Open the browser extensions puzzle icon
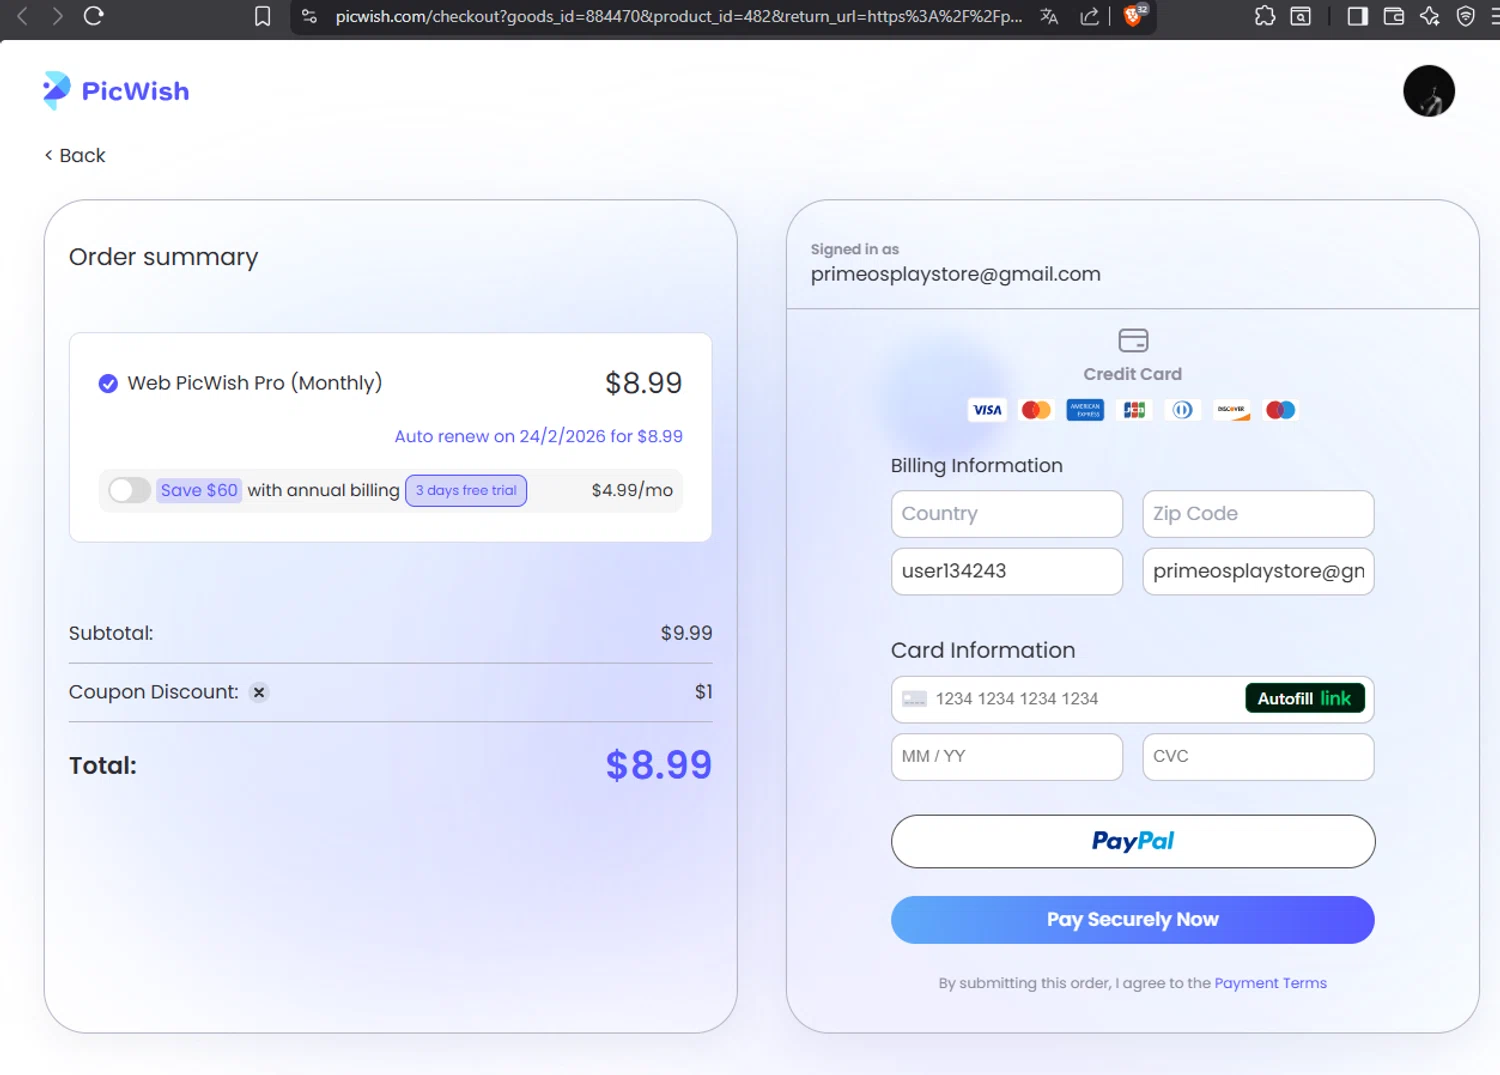The width and height of the screenshot is (1500, 1075). [1265, 16]
